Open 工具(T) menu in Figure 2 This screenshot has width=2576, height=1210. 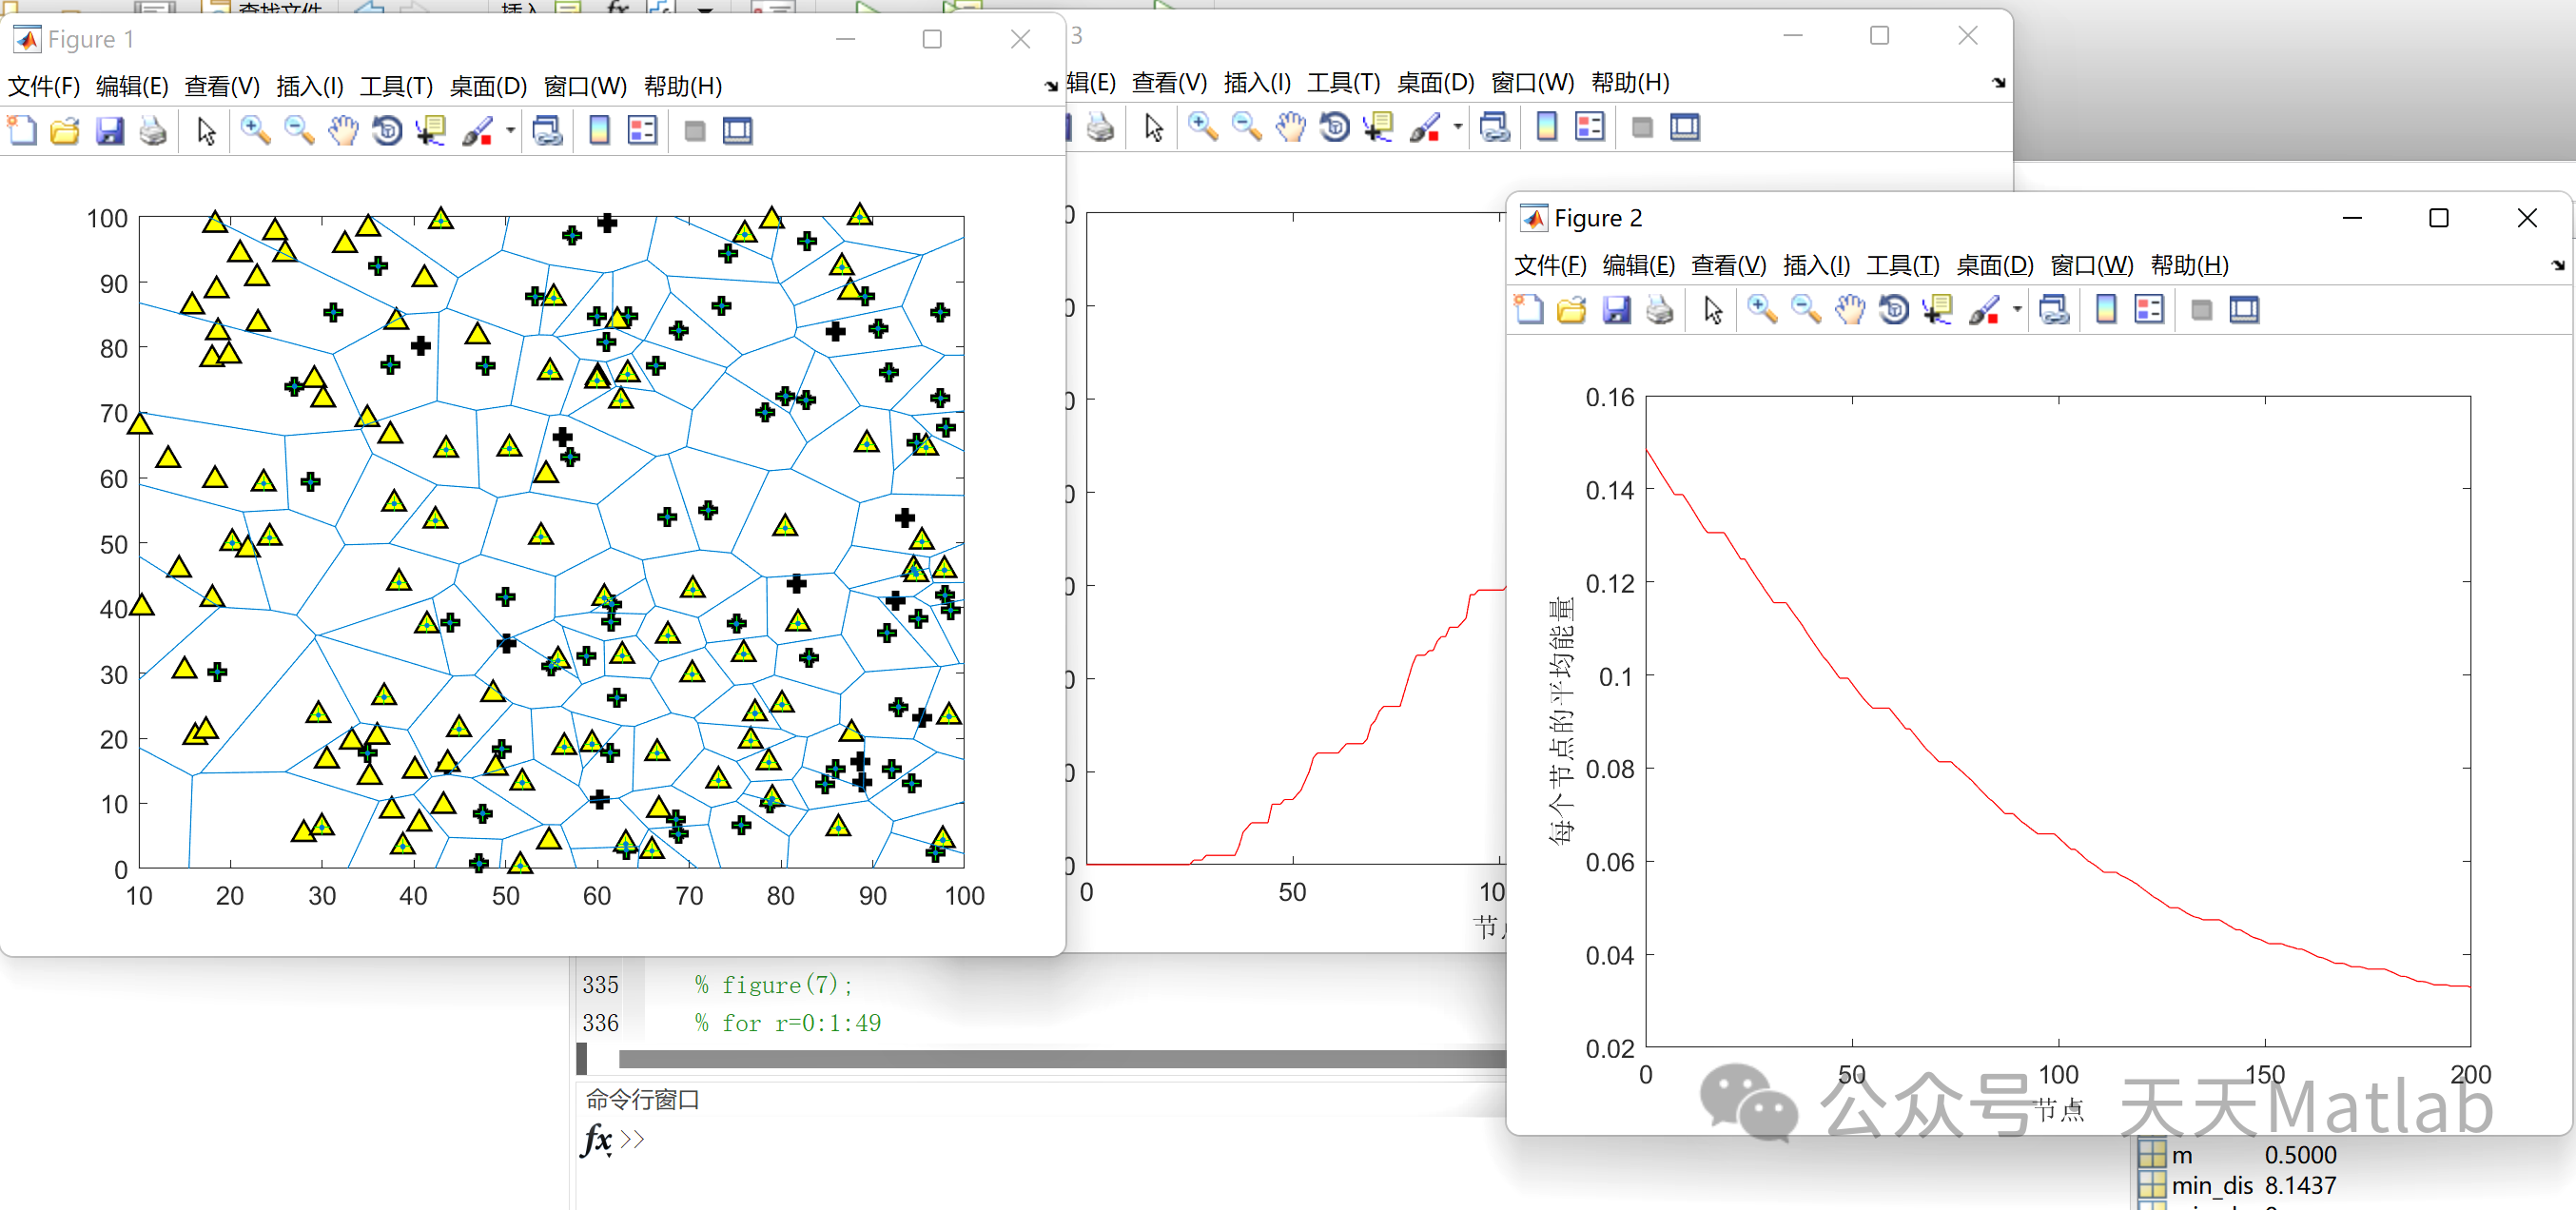(1902, 266)
